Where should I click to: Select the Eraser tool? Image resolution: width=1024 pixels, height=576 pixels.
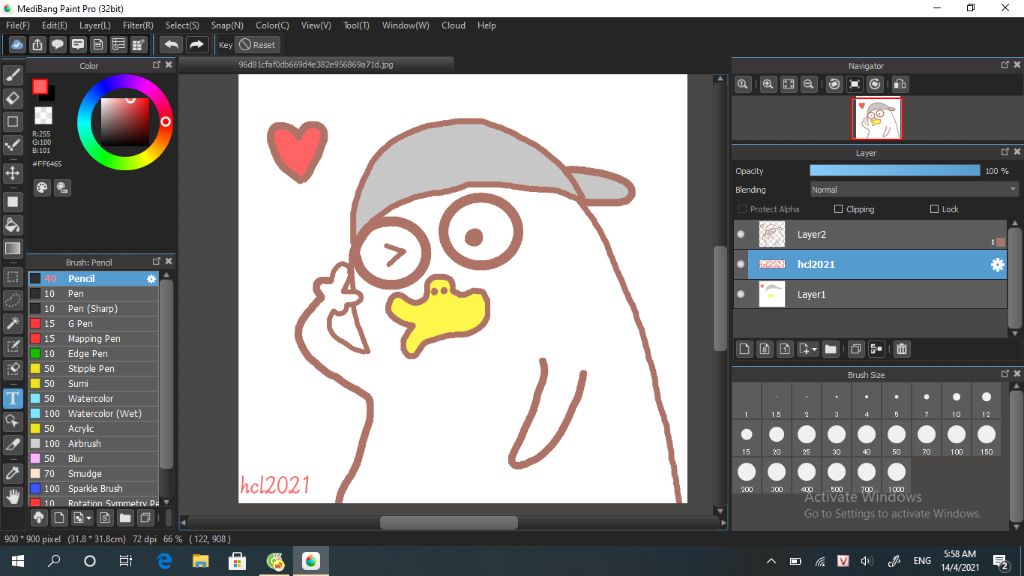pyautogui.click(x=12, y=99)
